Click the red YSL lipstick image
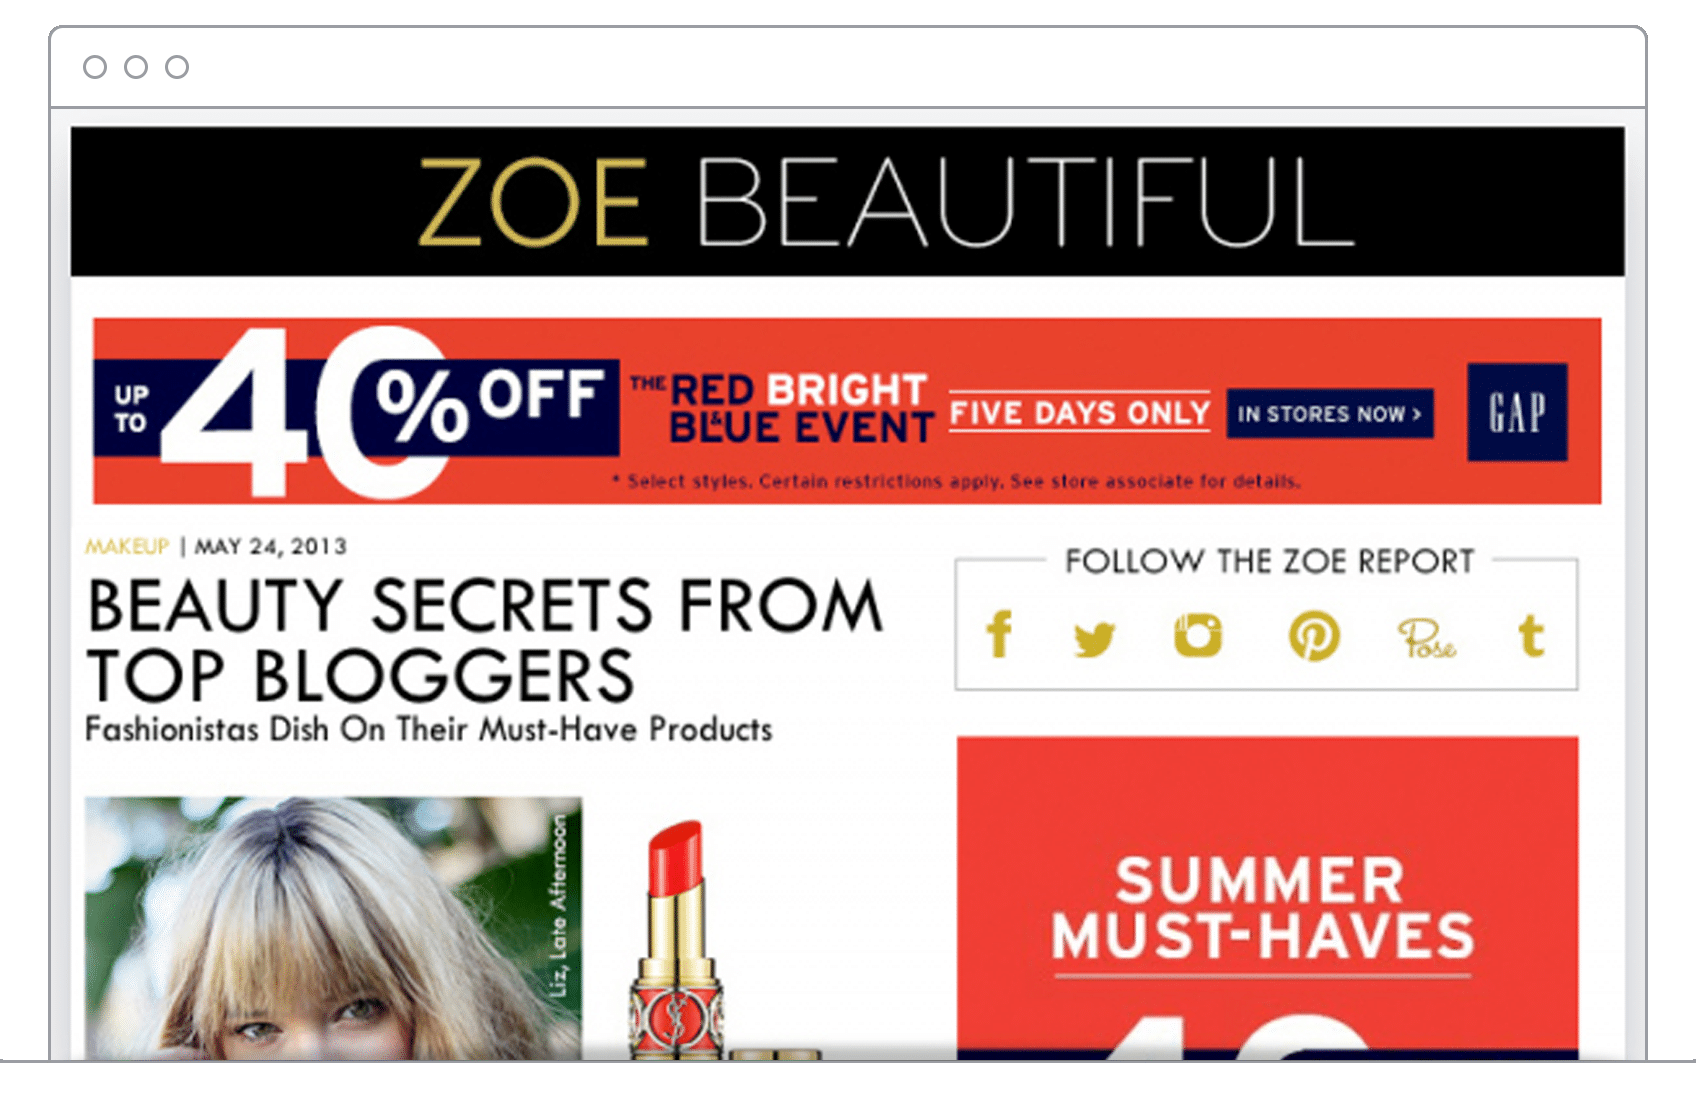The image size is (1696, 1094). [676, 940]
